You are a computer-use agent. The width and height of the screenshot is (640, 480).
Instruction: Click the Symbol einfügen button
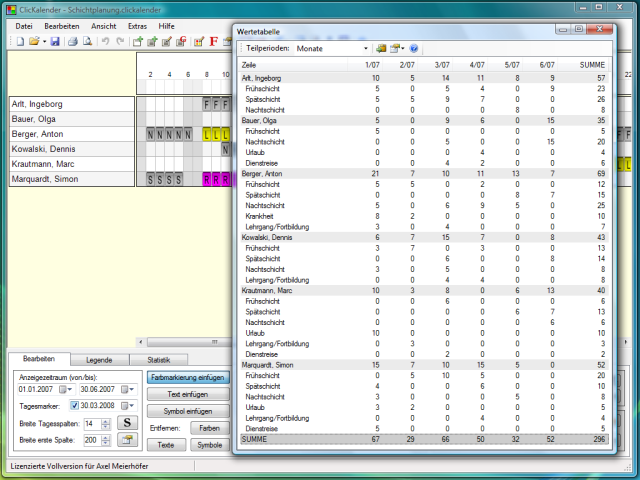click(188, 412)
